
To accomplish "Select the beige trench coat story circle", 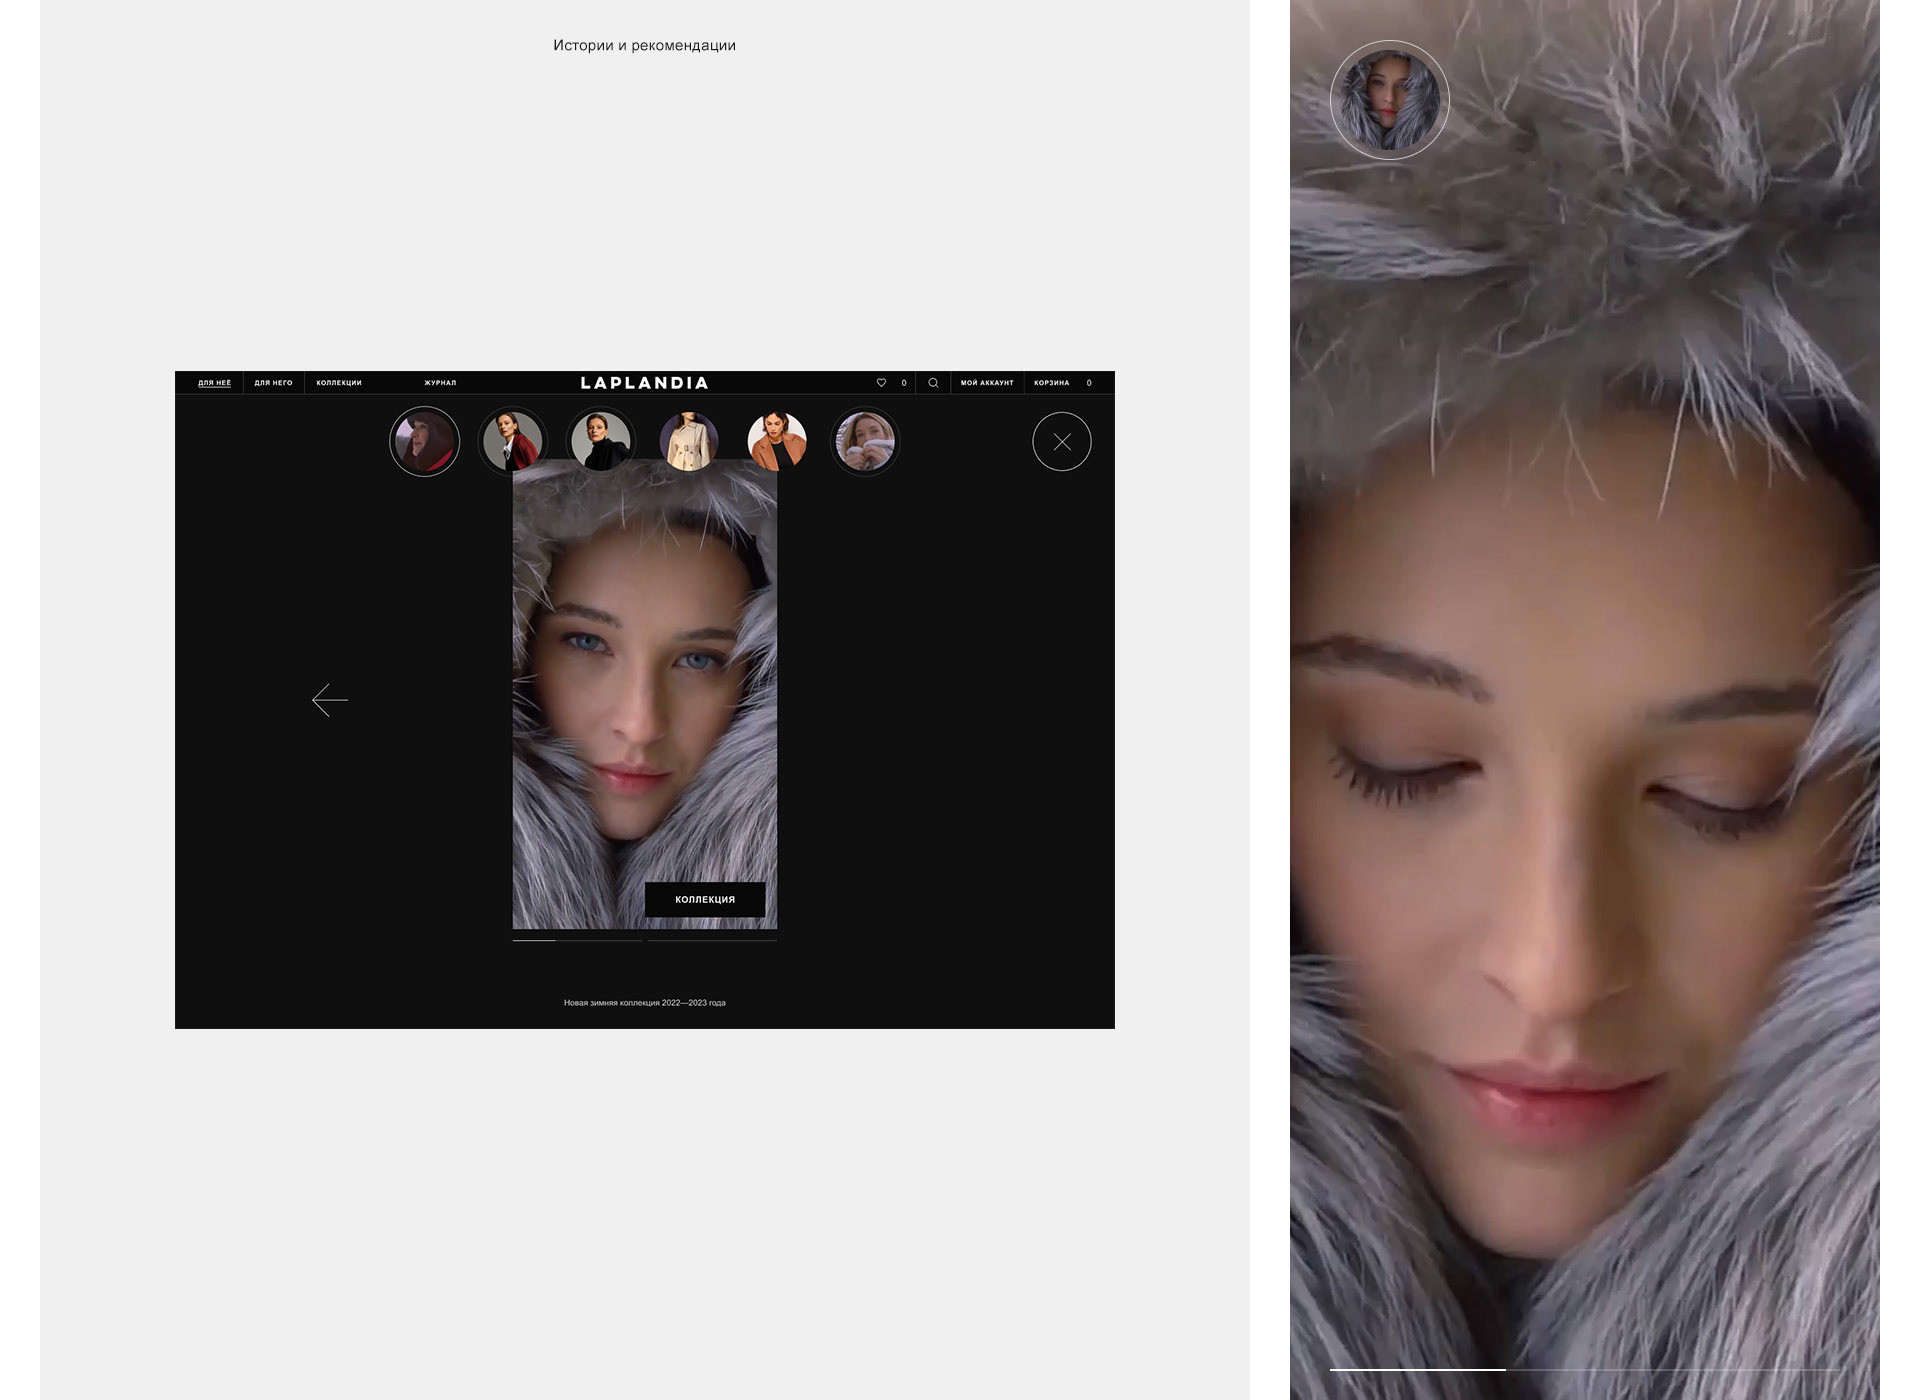I will click(689, 441).
